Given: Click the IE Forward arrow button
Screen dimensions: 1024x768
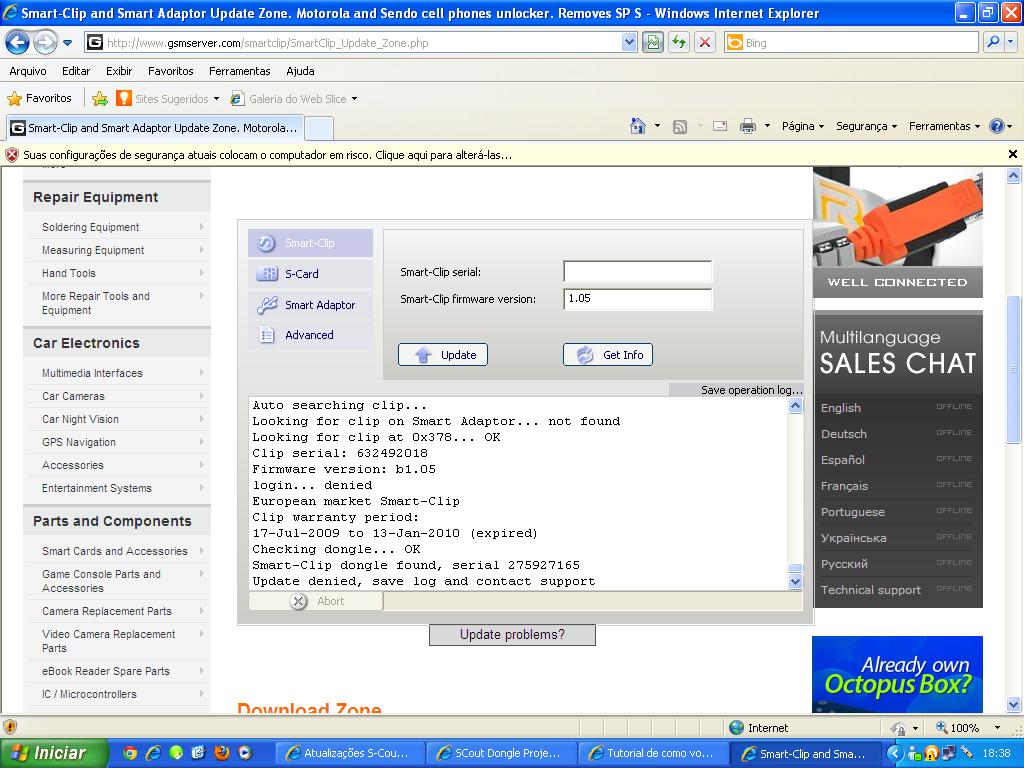Looking at the screenshot, I should tap(44, 43).
